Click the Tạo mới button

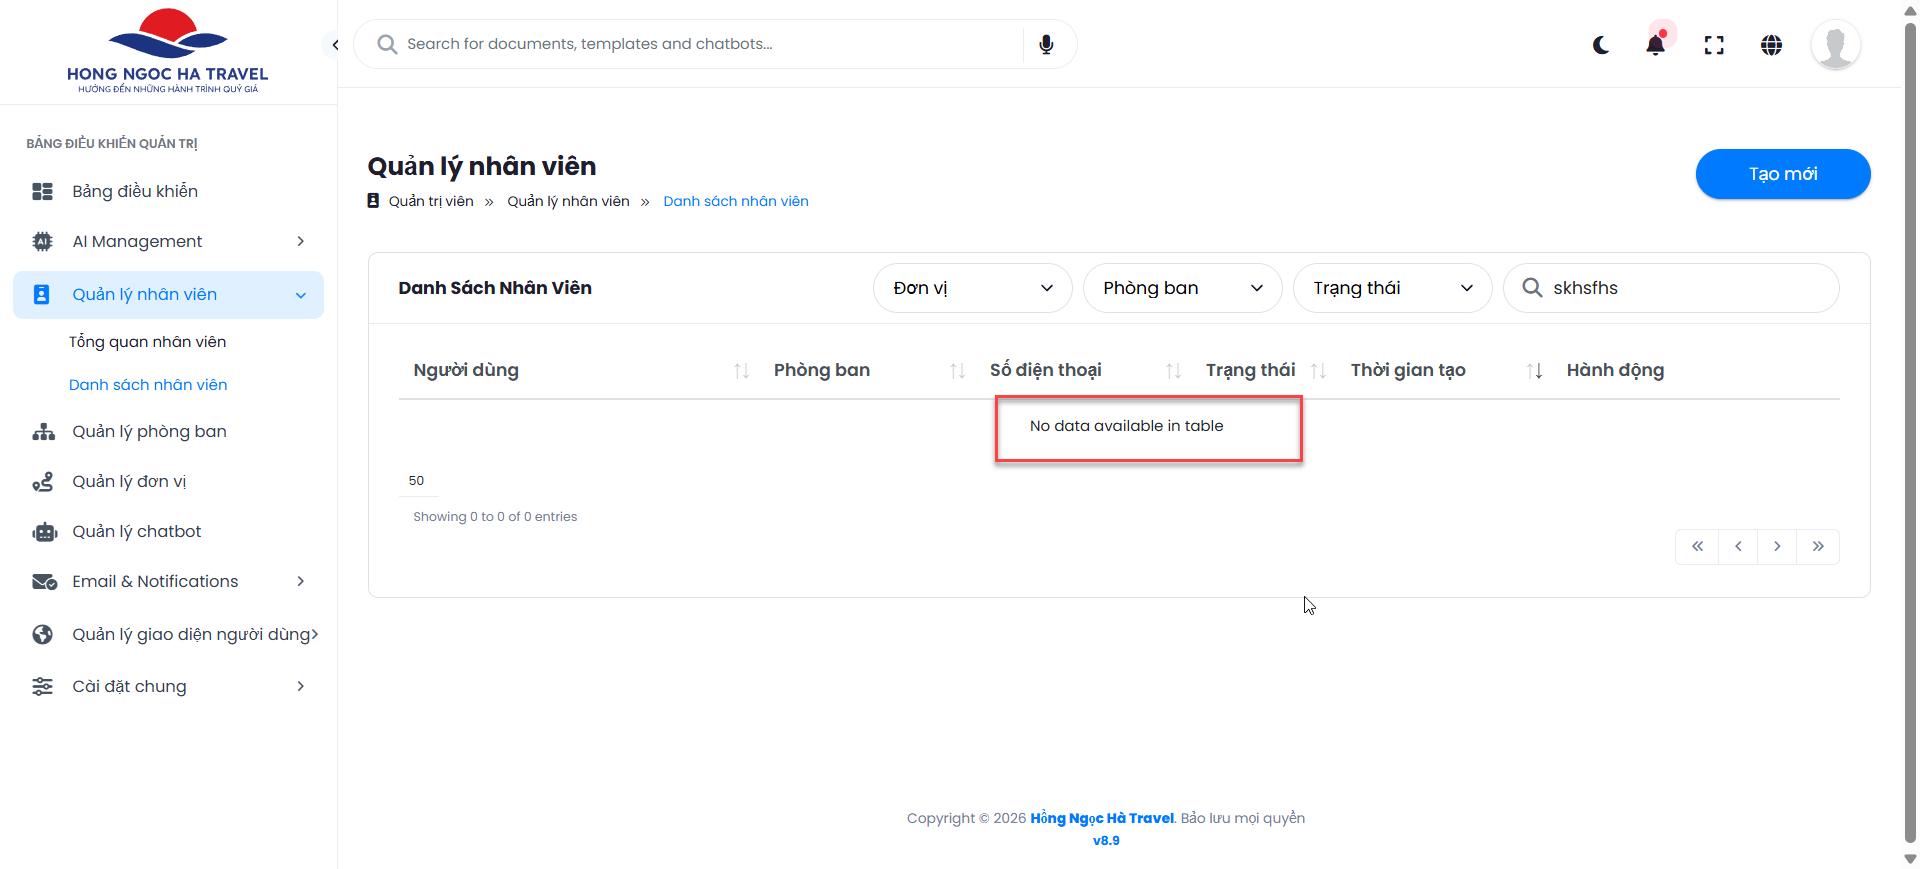[x=1782, y=174]
